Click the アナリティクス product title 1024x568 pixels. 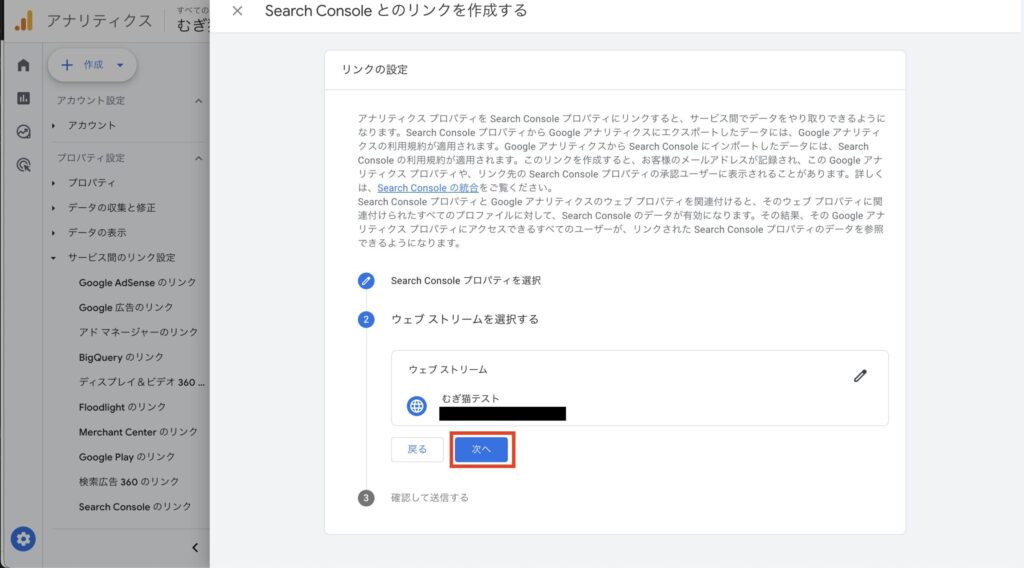[x=99, y=21]
